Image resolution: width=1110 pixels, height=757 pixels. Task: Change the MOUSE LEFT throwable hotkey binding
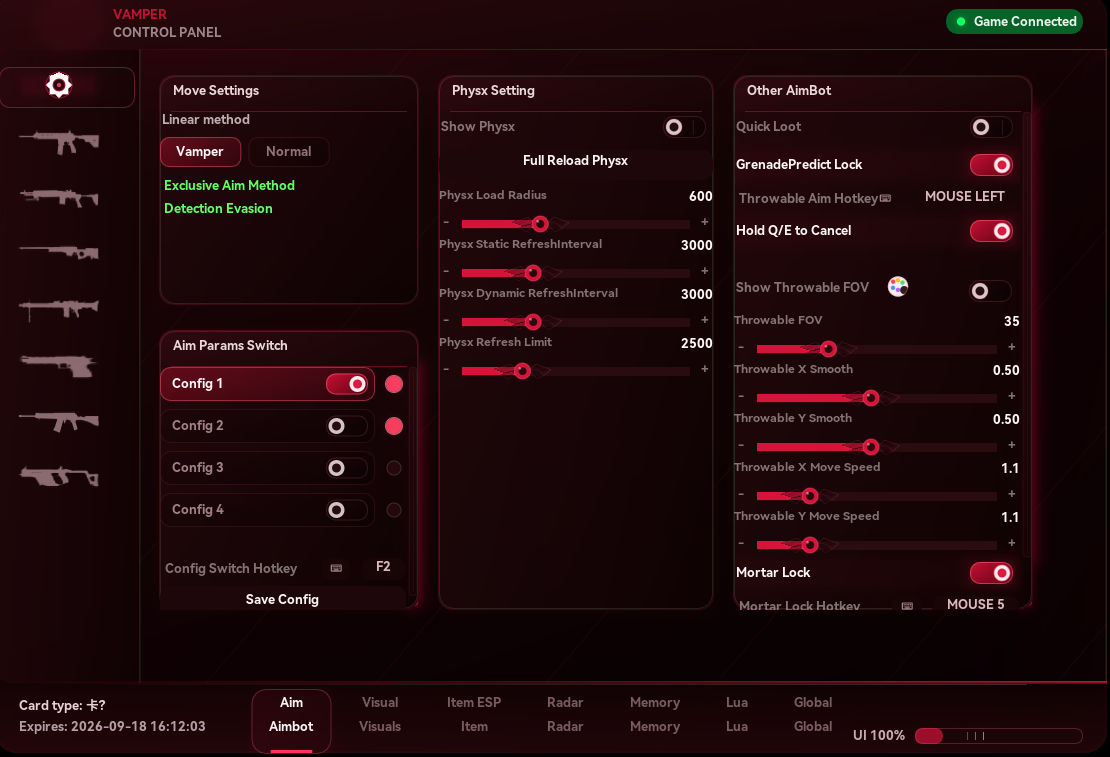[965, 197]
